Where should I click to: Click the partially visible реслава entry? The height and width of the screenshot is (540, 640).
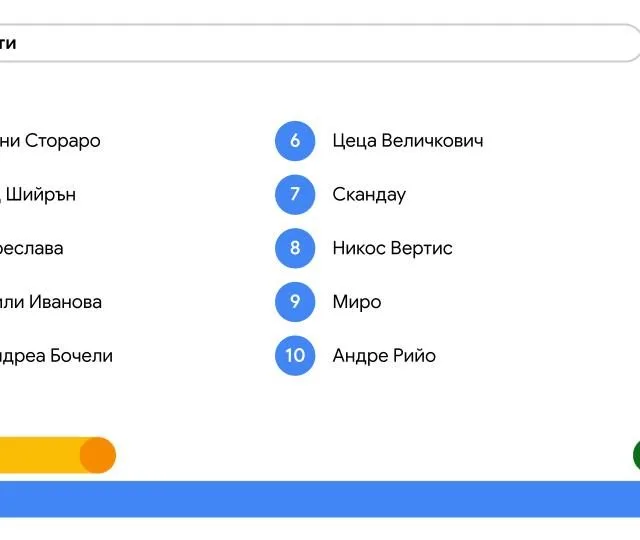[x=31, y=249]
